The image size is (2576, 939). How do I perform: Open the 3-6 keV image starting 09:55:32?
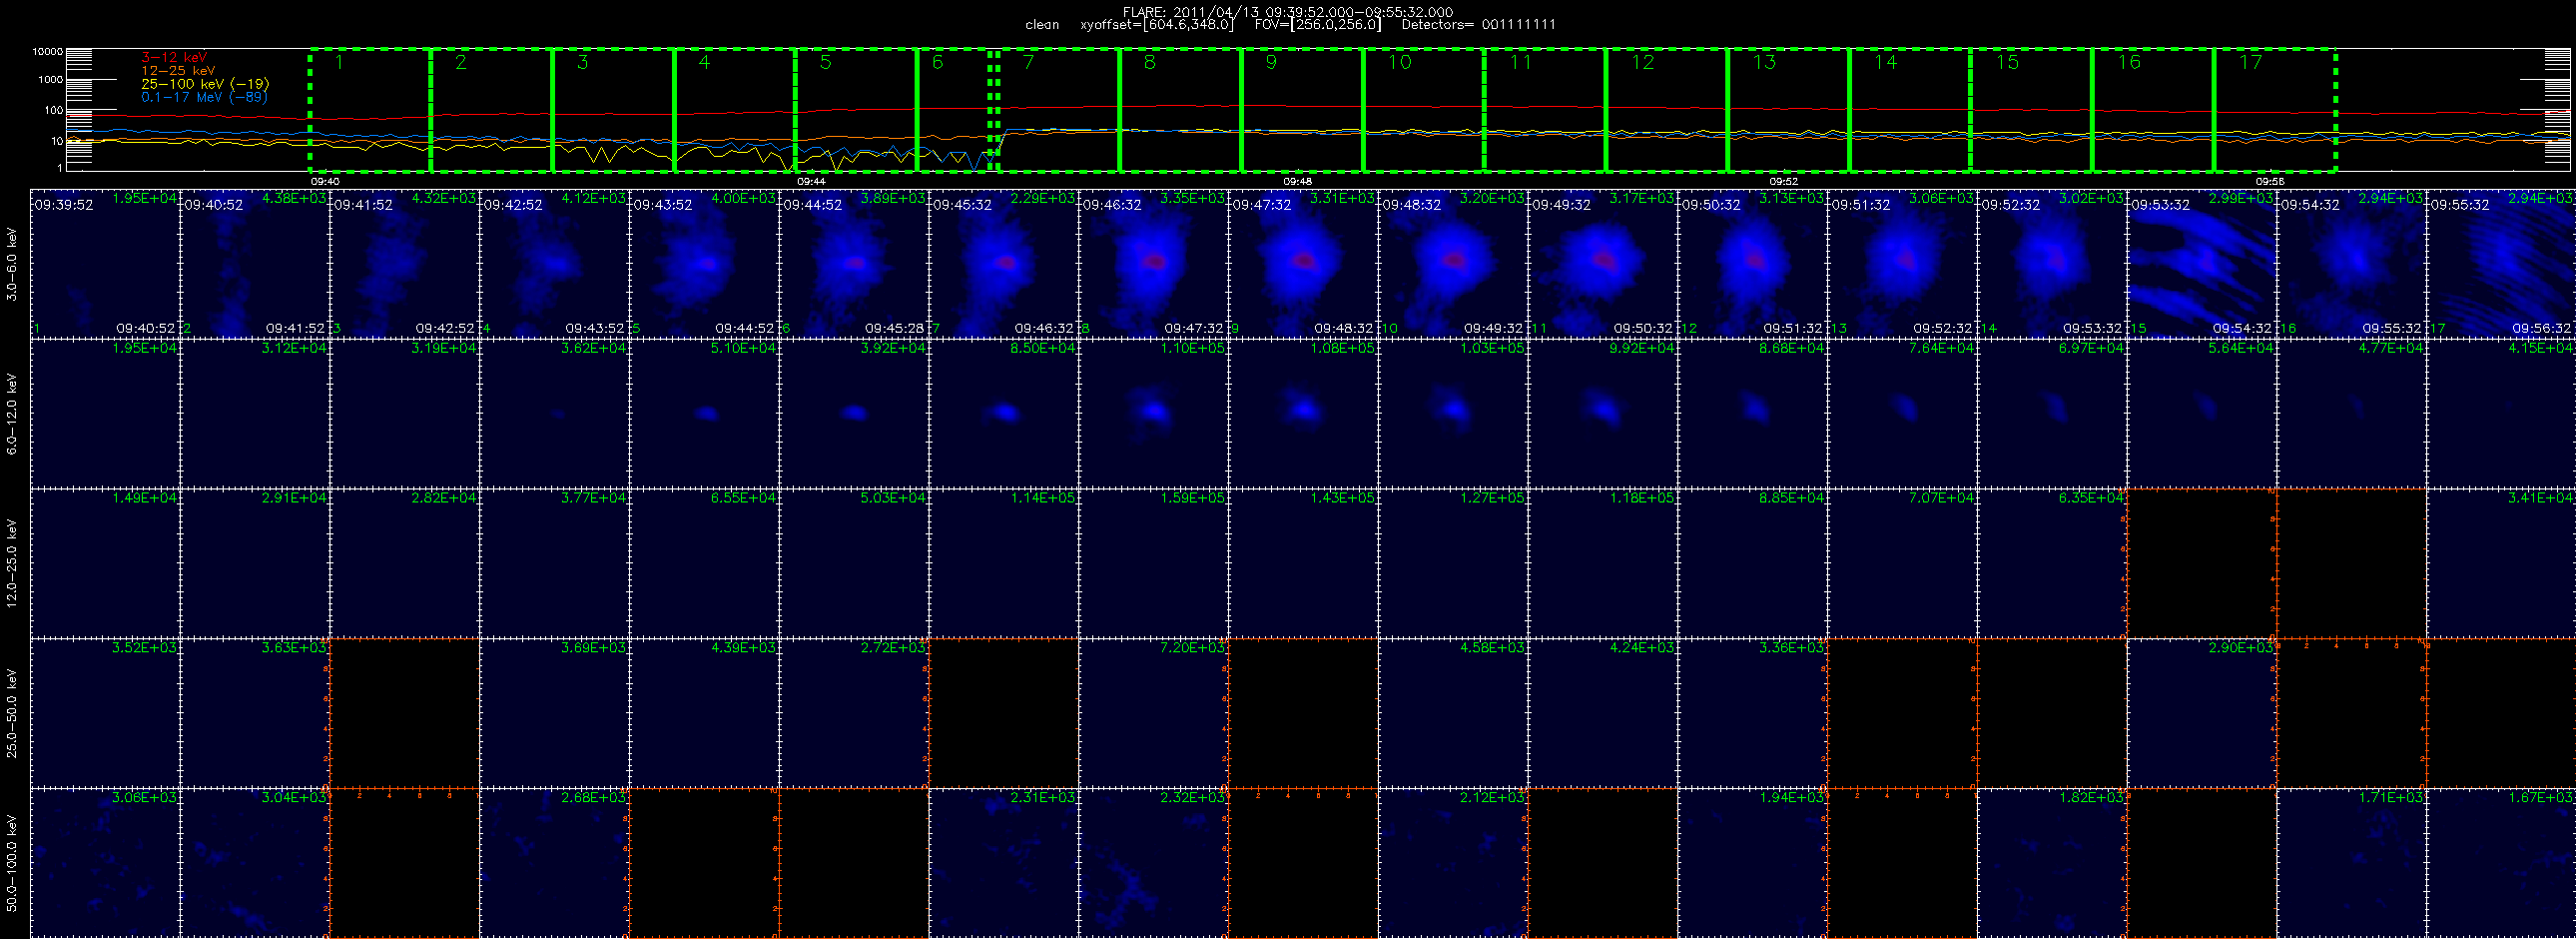(2501, 263)
